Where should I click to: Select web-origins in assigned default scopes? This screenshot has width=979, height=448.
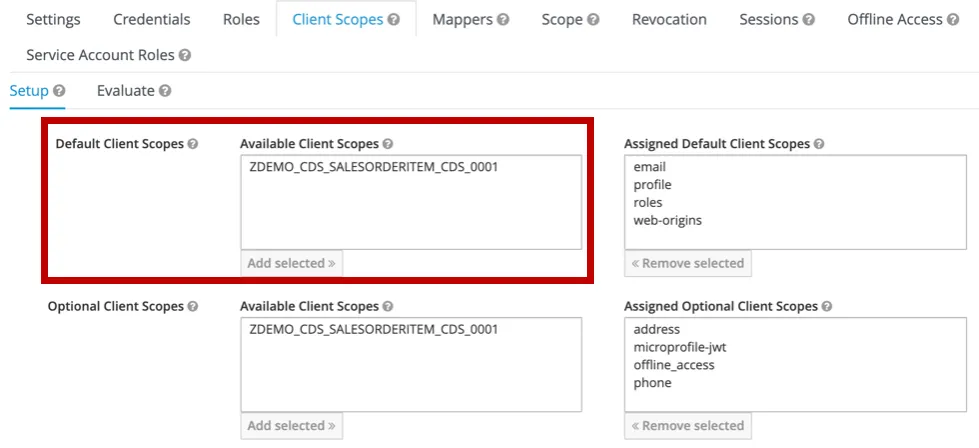[668, 220]
